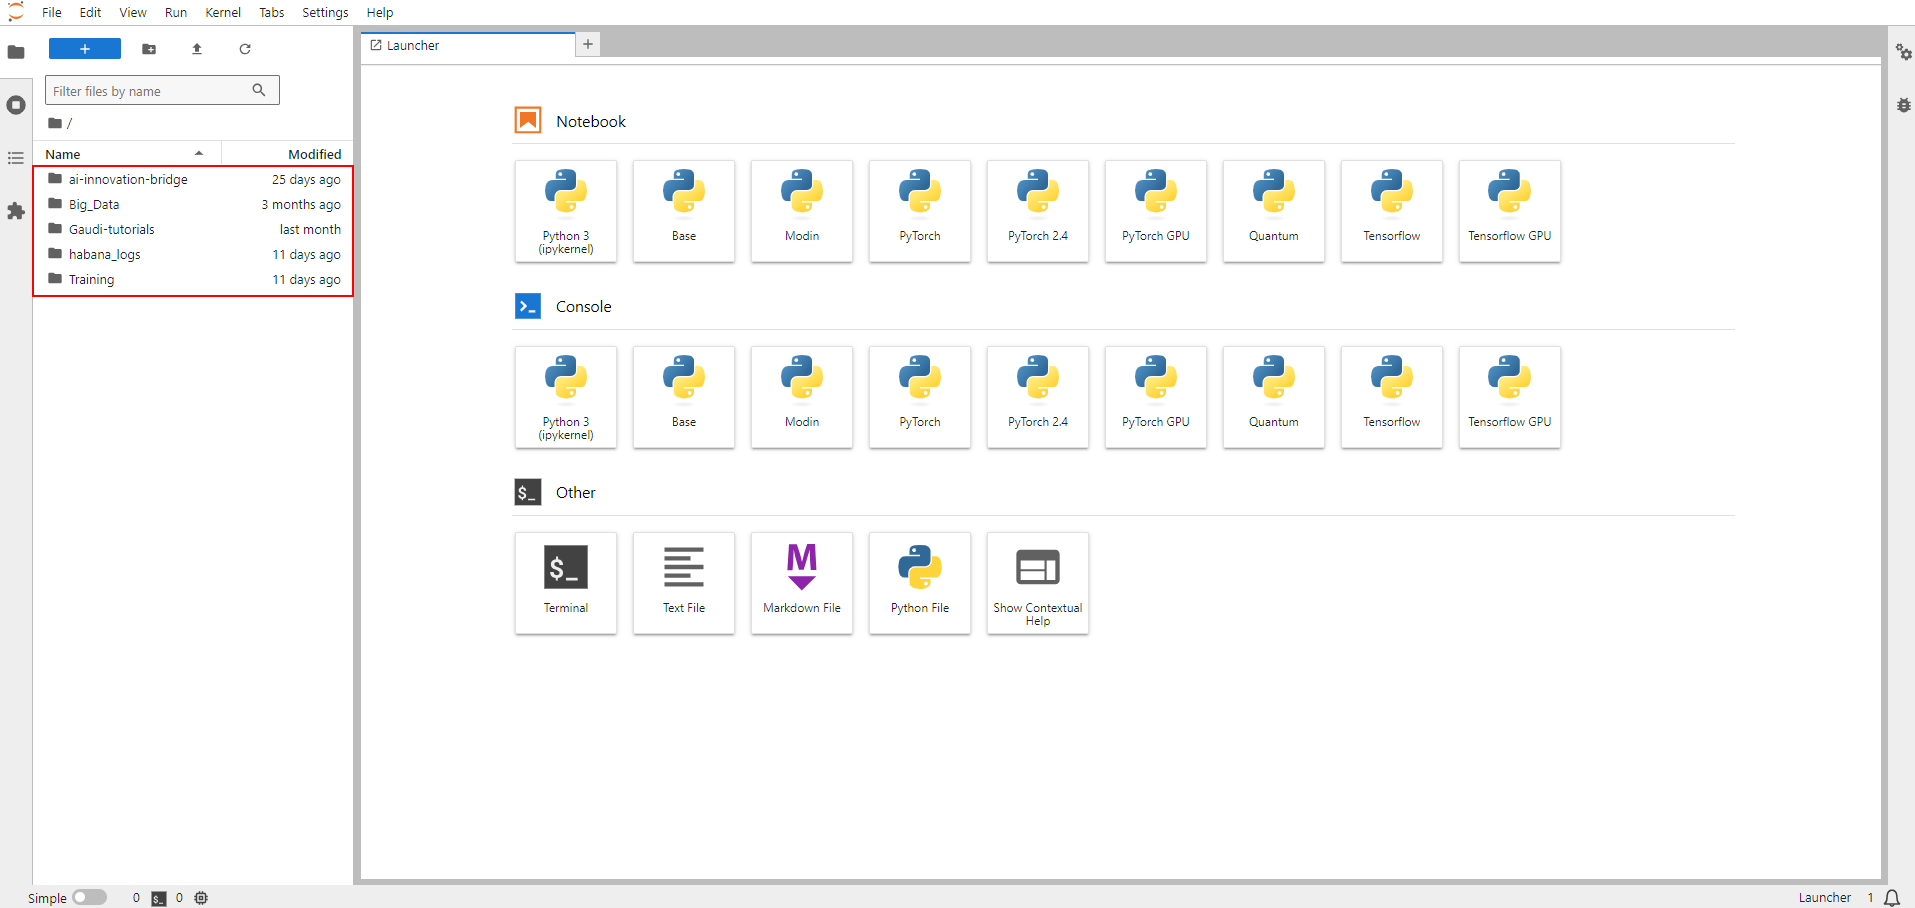Viewport: 1915px width, 908px height.
Task: Select the Big_Data folder
Action: [194, 205]
